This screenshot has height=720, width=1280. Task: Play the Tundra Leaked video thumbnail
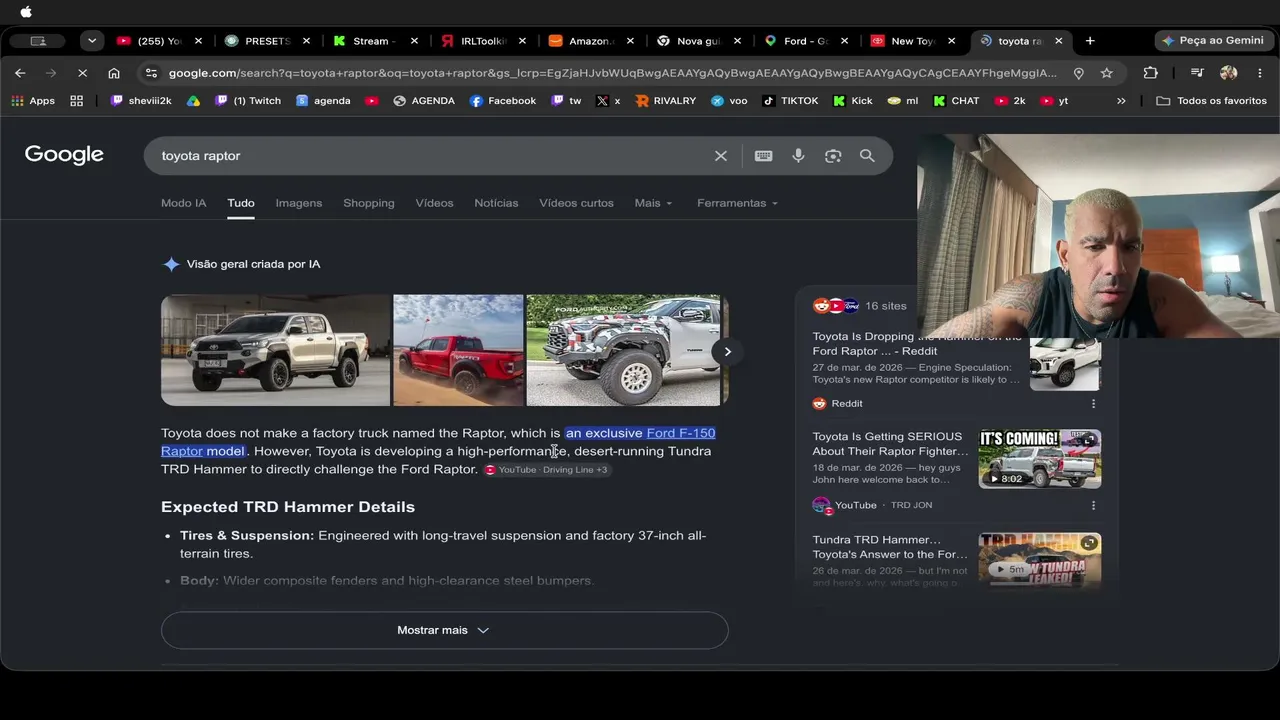[x=1040, y=559]
